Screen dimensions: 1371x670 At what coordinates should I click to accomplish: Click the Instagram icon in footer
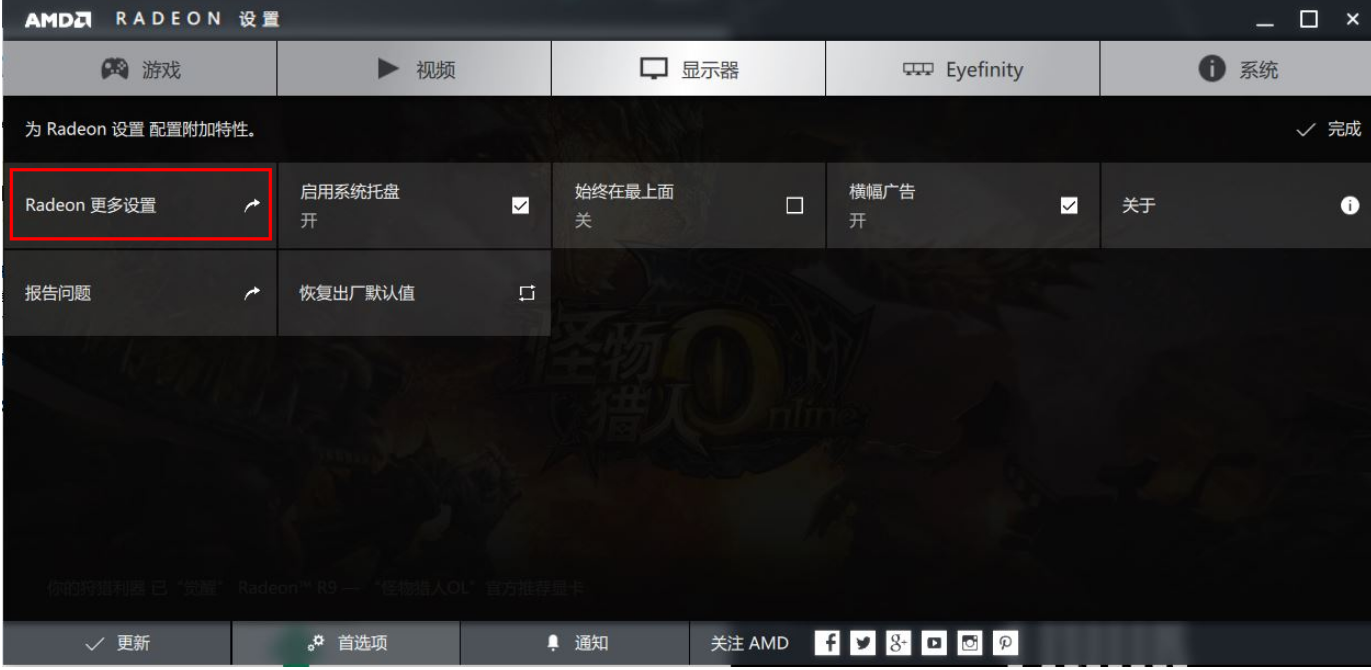(969, 643)
